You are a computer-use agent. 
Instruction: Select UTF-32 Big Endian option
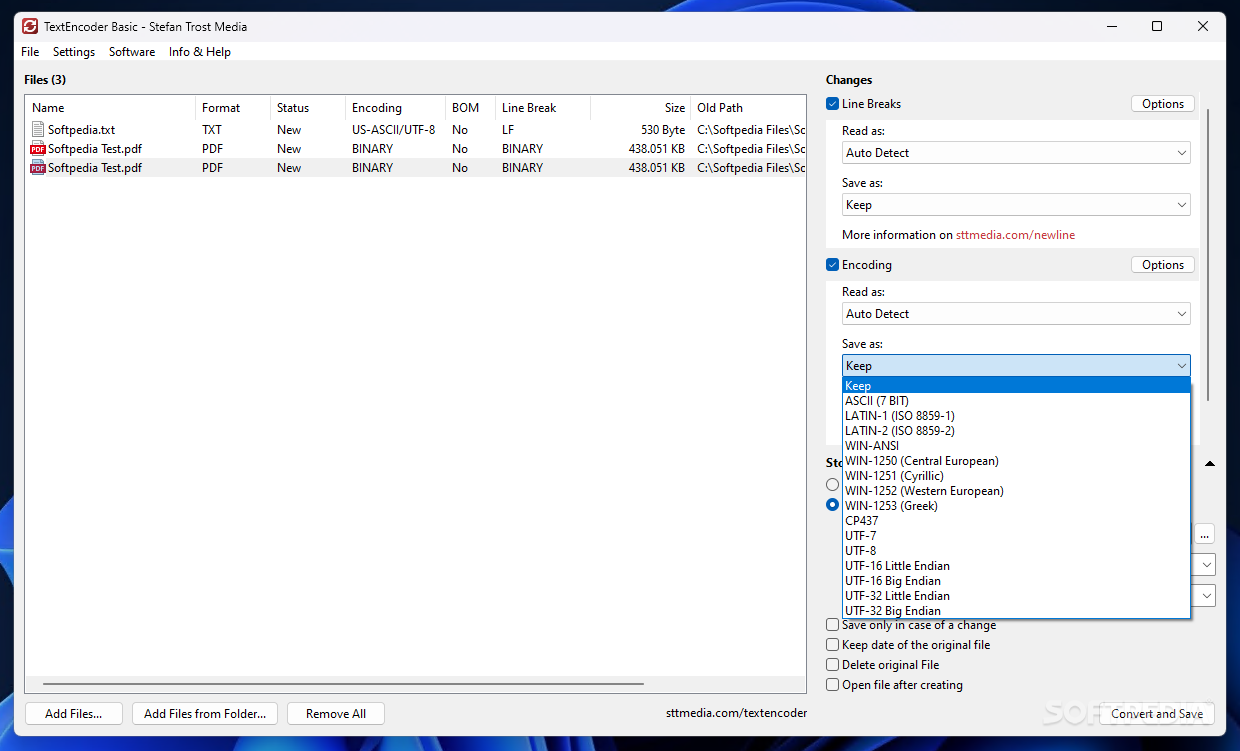[1016, 611]
